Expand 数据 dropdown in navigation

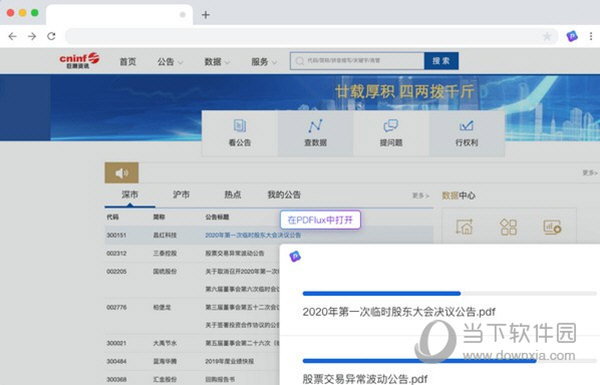pyautogui.click(x=217, y=62)
